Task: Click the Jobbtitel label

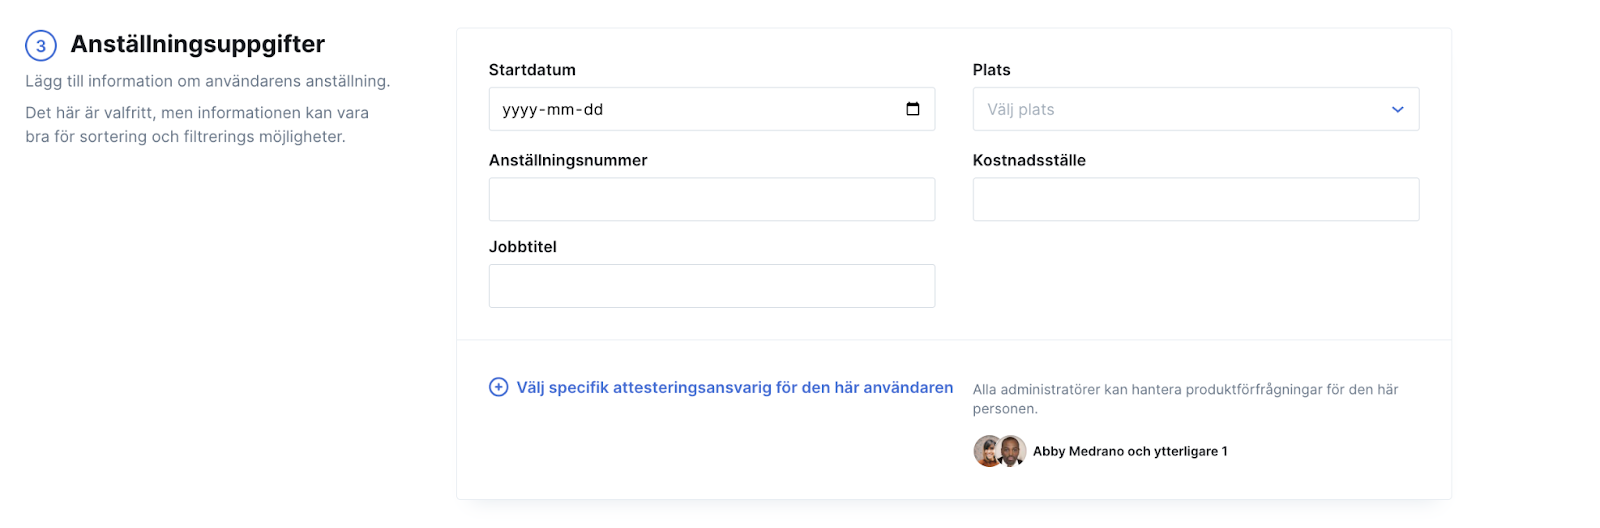Action: tap(523, 247)
